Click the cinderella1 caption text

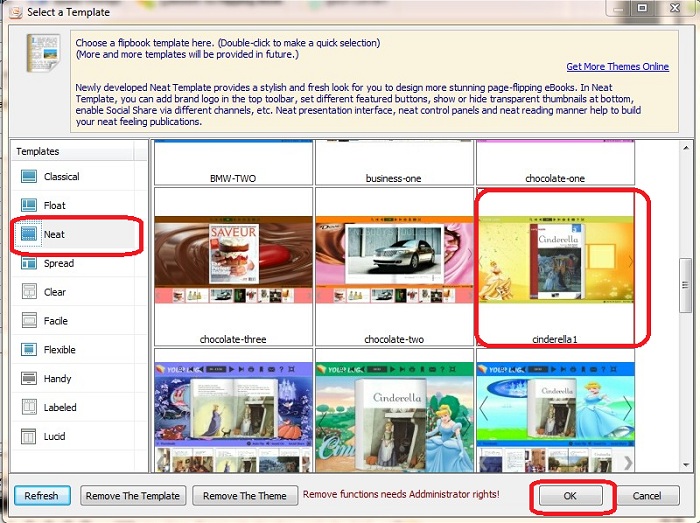coord(554,339)
